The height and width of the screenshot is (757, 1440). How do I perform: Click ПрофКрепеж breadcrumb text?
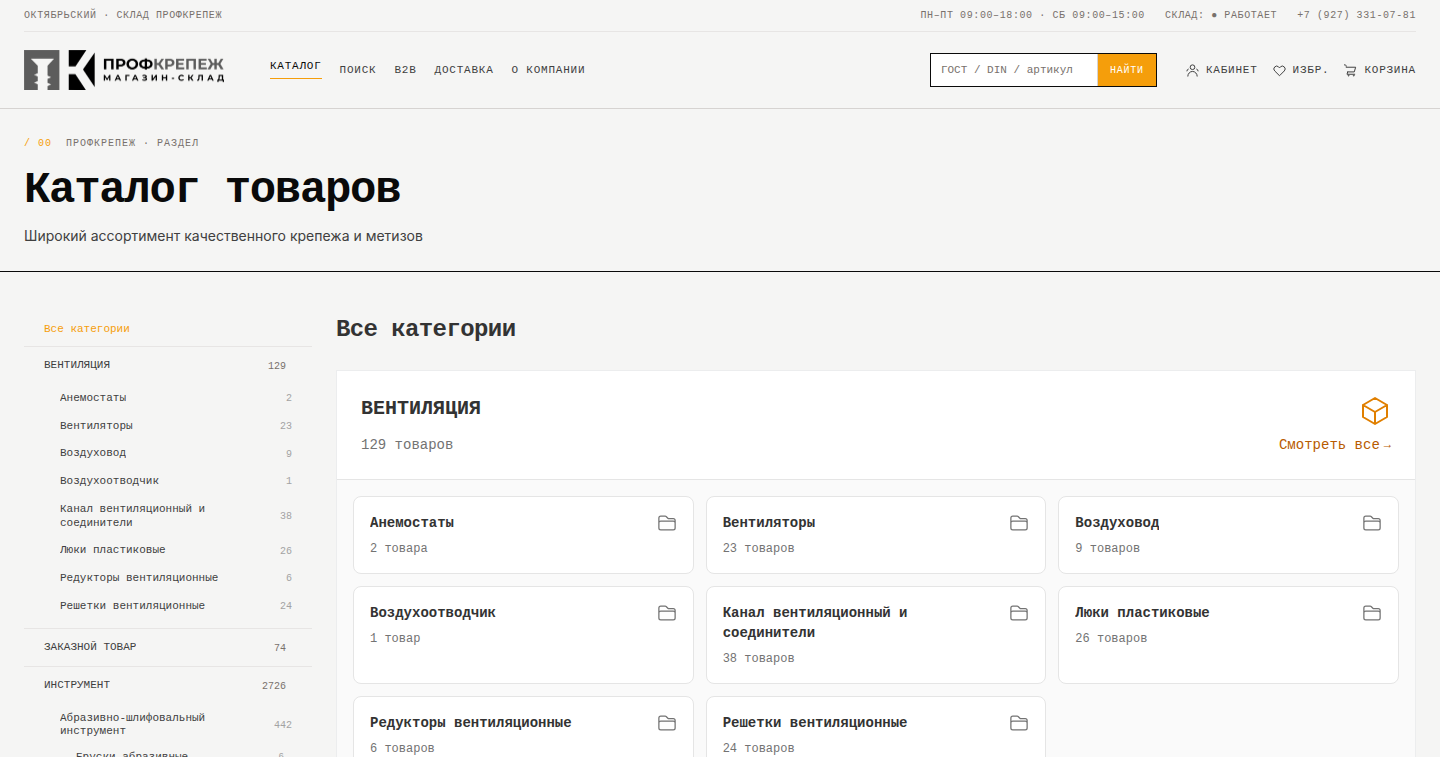click(x=100, y=143)
